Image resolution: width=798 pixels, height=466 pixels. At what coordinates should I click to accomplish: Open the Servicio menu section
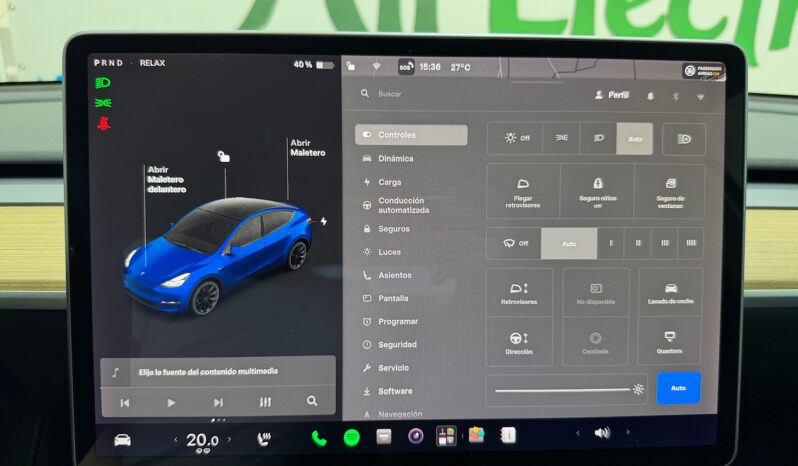(x=386, y=368)
